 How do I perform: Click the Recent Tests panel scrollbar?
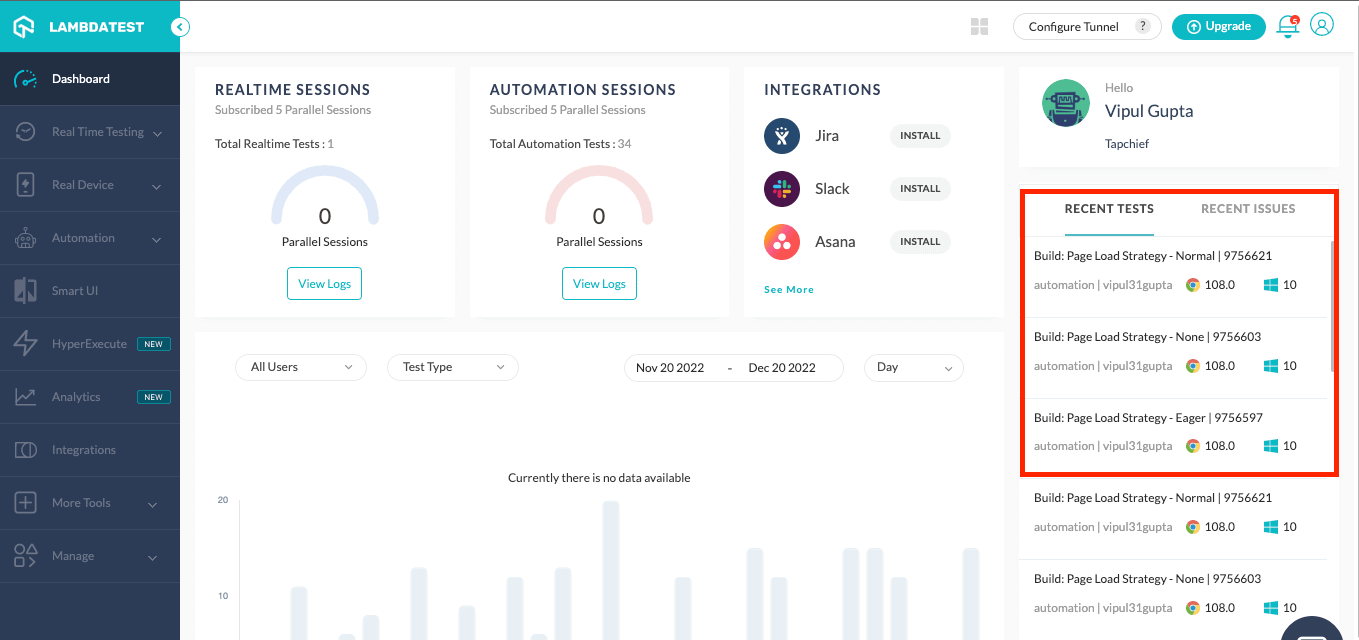coord(1332,306)
